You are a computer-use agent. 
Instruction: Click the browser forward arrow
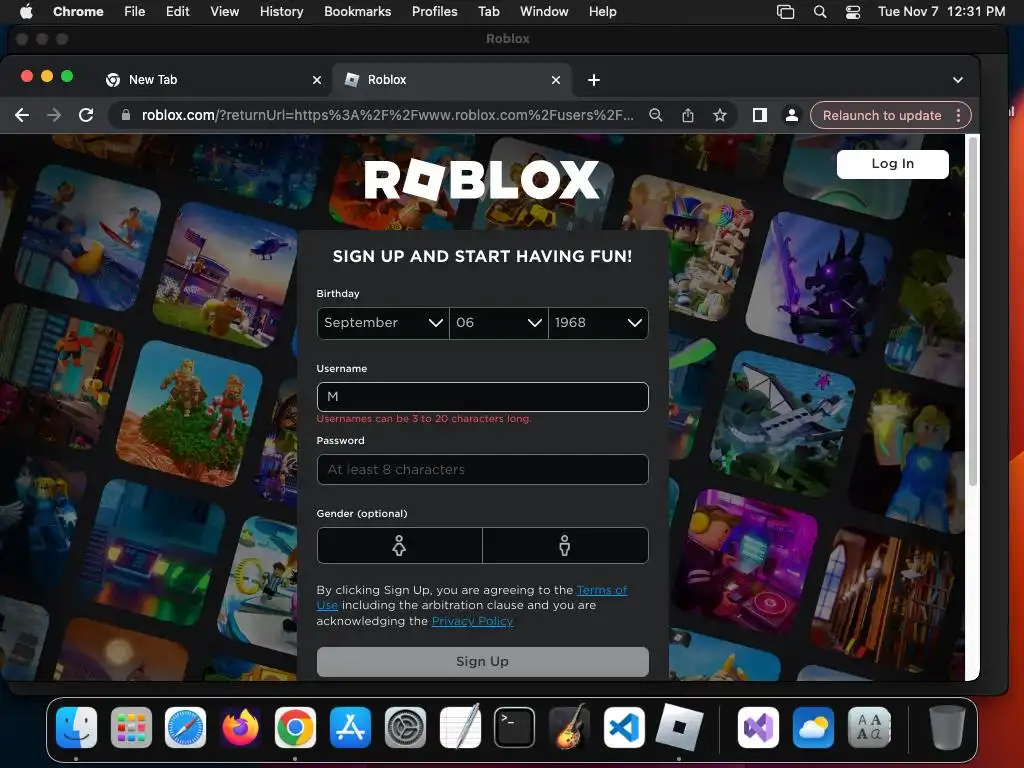pyautogui.click(x=54, y=116)
